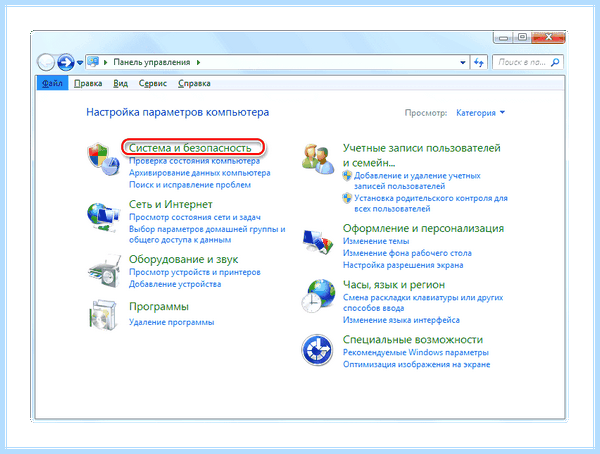This screenshot has width=600, height=454.
Task: Click the back navigation arrow button
Action: point(46,62)
